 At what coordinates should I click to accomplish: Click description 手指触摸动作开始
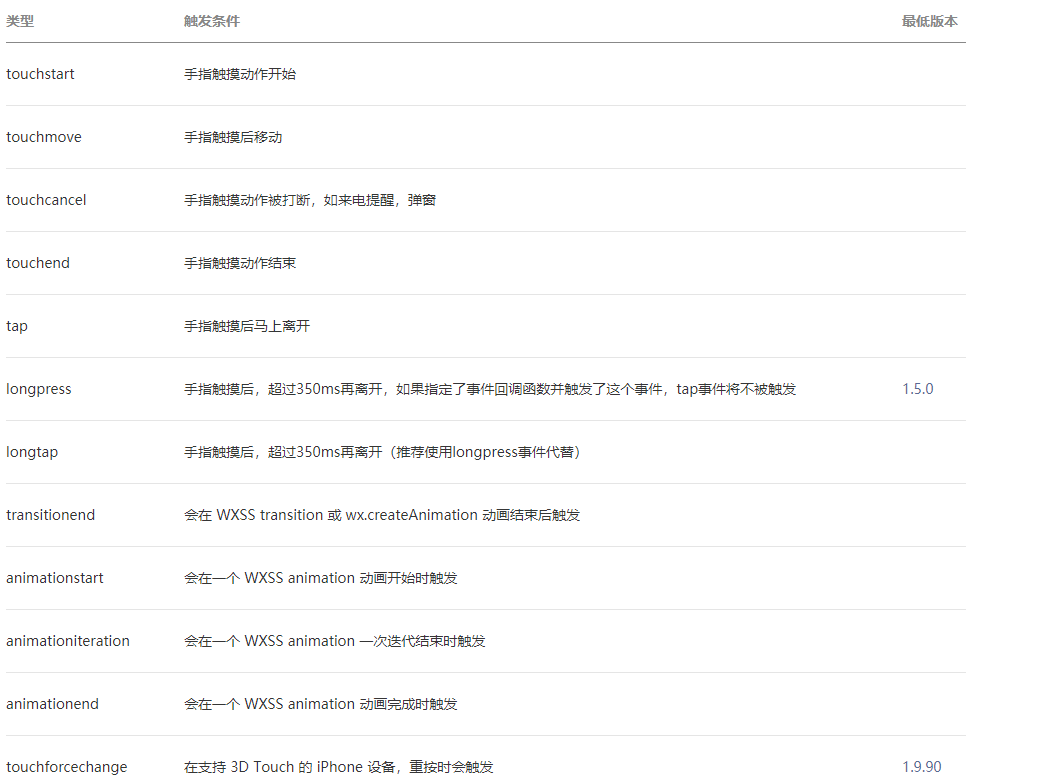point(240,74)
